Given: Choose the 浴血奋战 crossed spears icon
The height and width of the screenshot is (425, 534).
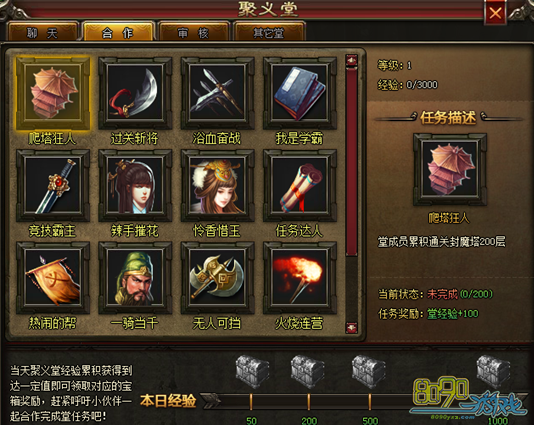Looking at the screenshot, I should click(217, 93).
